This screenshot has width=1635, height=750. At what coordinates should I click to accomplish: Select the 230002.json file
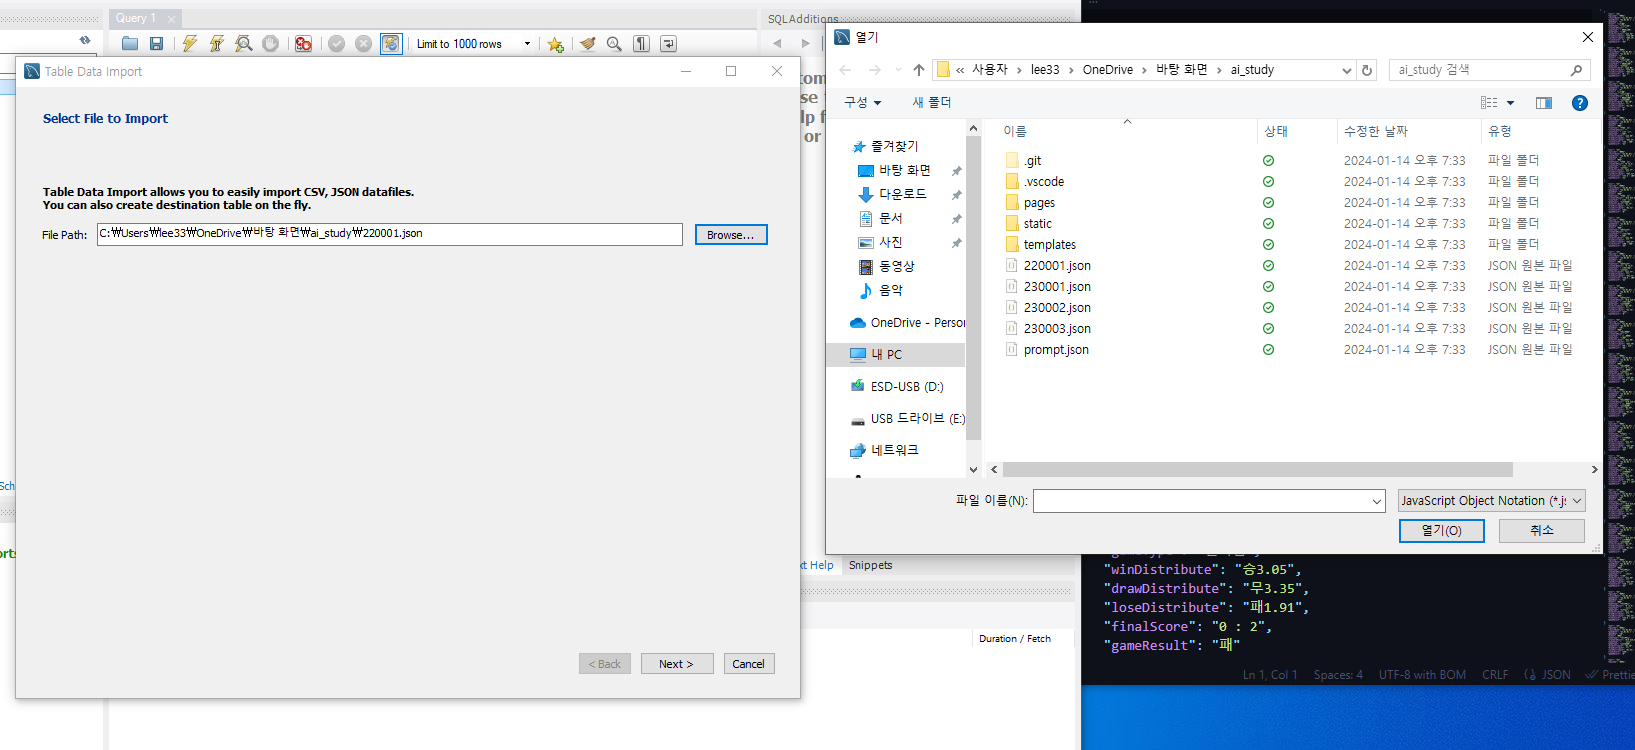(x=1057, y=307)
